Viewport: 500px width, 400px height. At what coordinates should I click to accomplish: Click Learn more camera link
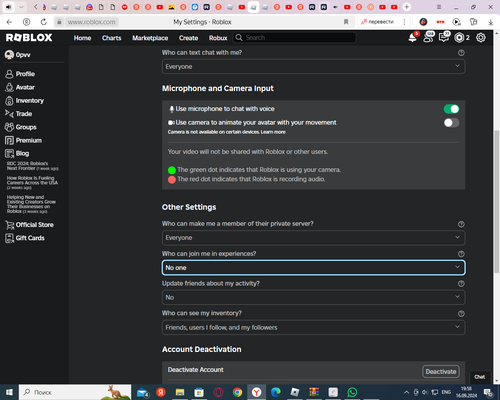point(273,132)
